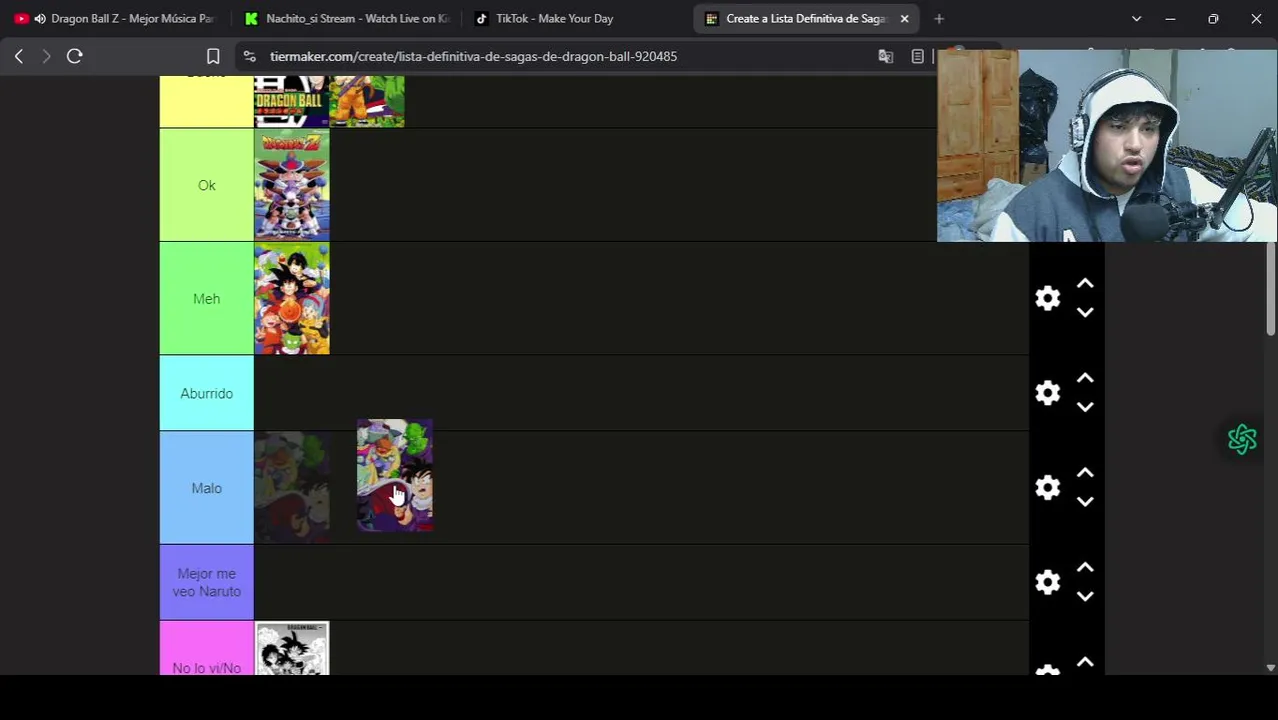Mute audio icon on YouTube tab
This screenshot has width=1278, height=720.
40,18
